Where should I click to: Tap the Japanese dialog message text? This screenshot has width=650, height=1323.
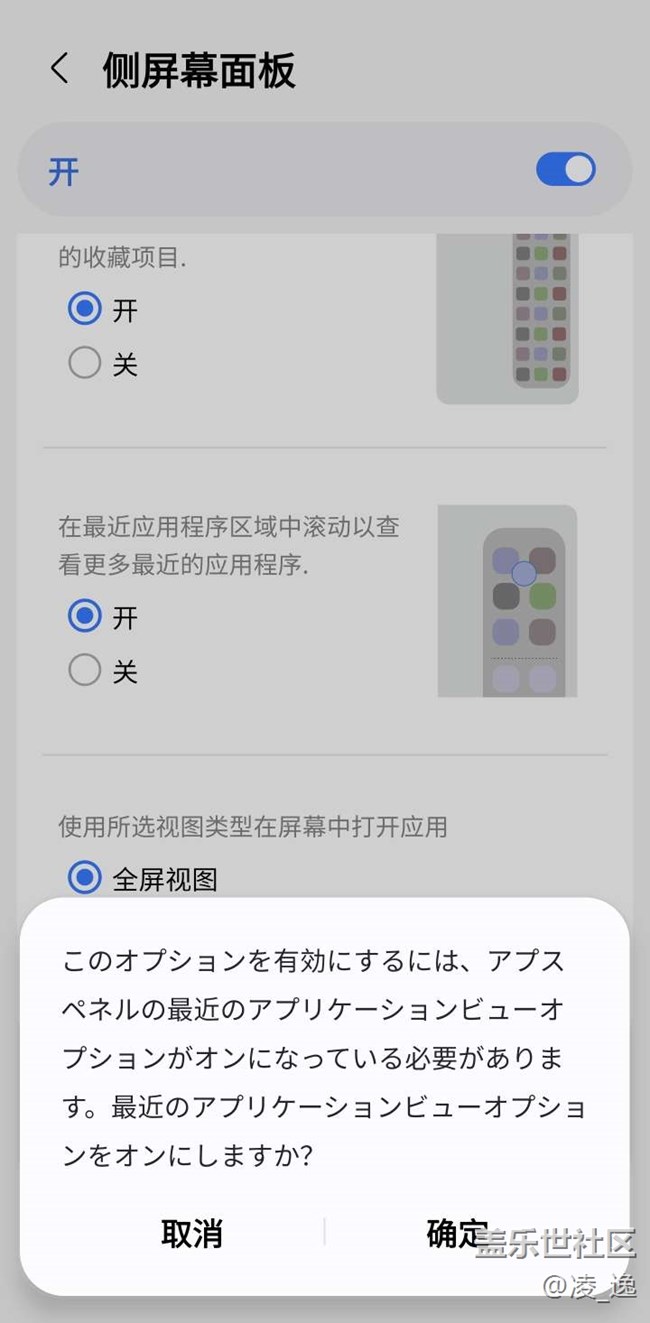click(324, 1058)
